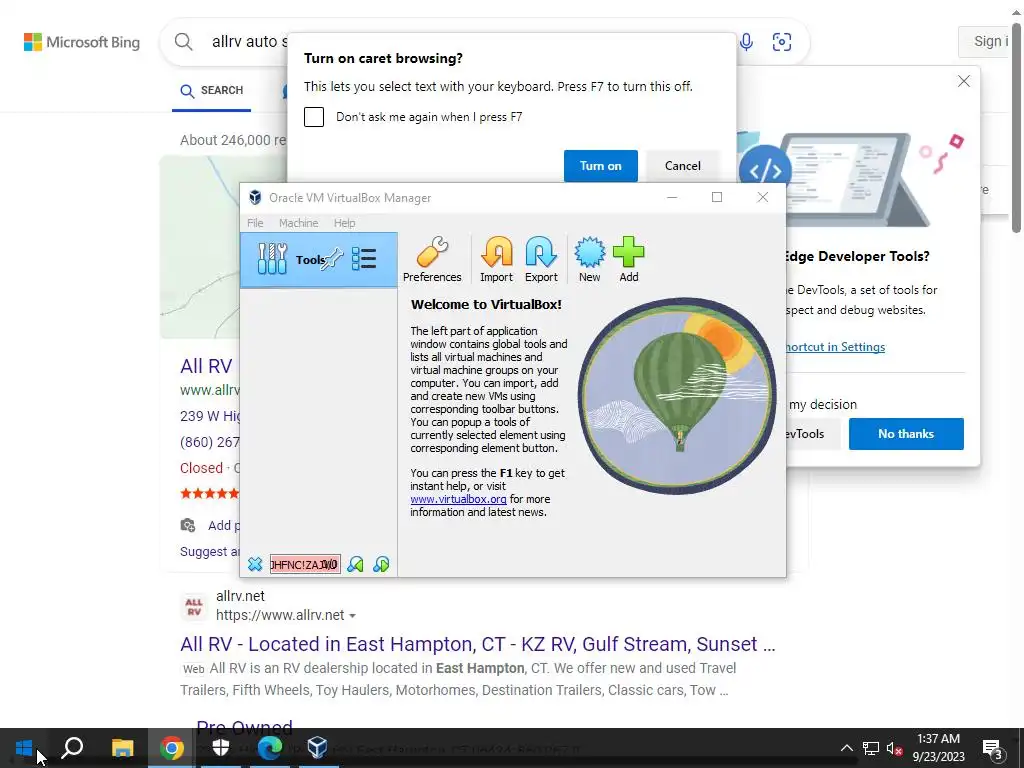Screen dimensions: 1024x768
Task: Open the shortcut in Settings link
Action: [836, 347]
